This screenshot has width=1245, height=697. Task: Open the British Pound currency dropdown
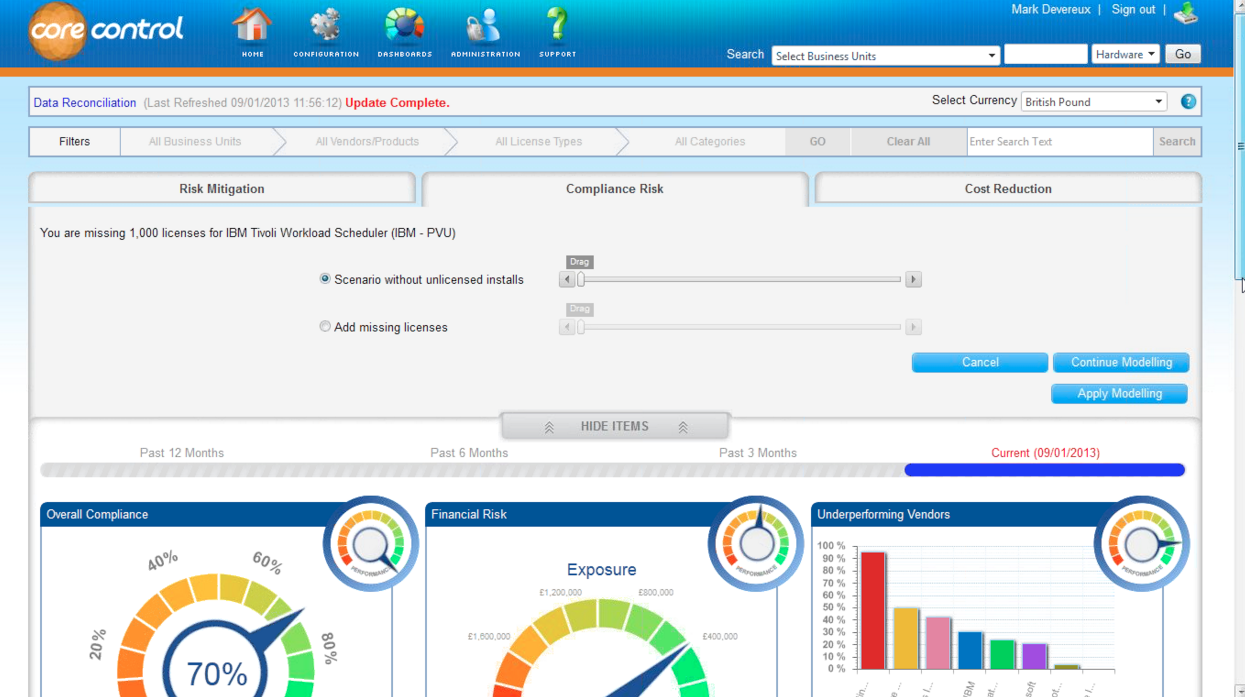coord(1094,102)
